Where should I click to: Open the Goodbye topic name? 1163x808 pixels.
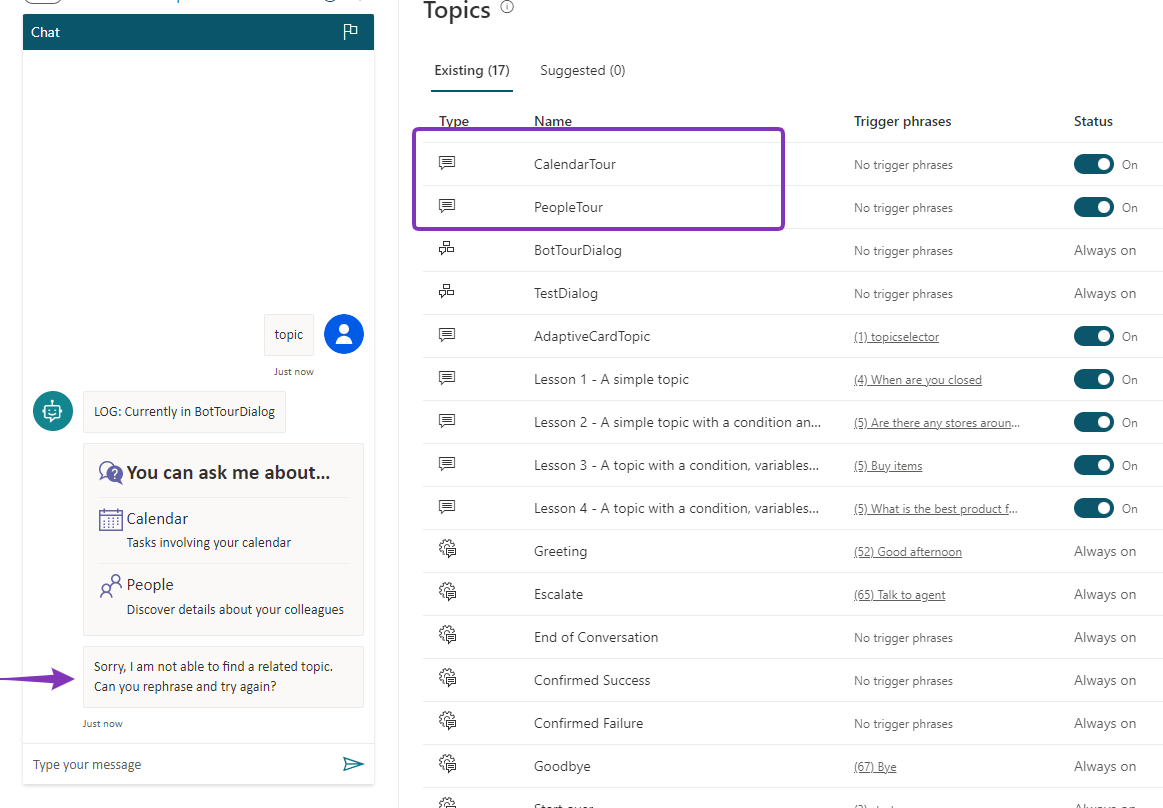click(562, 766)
